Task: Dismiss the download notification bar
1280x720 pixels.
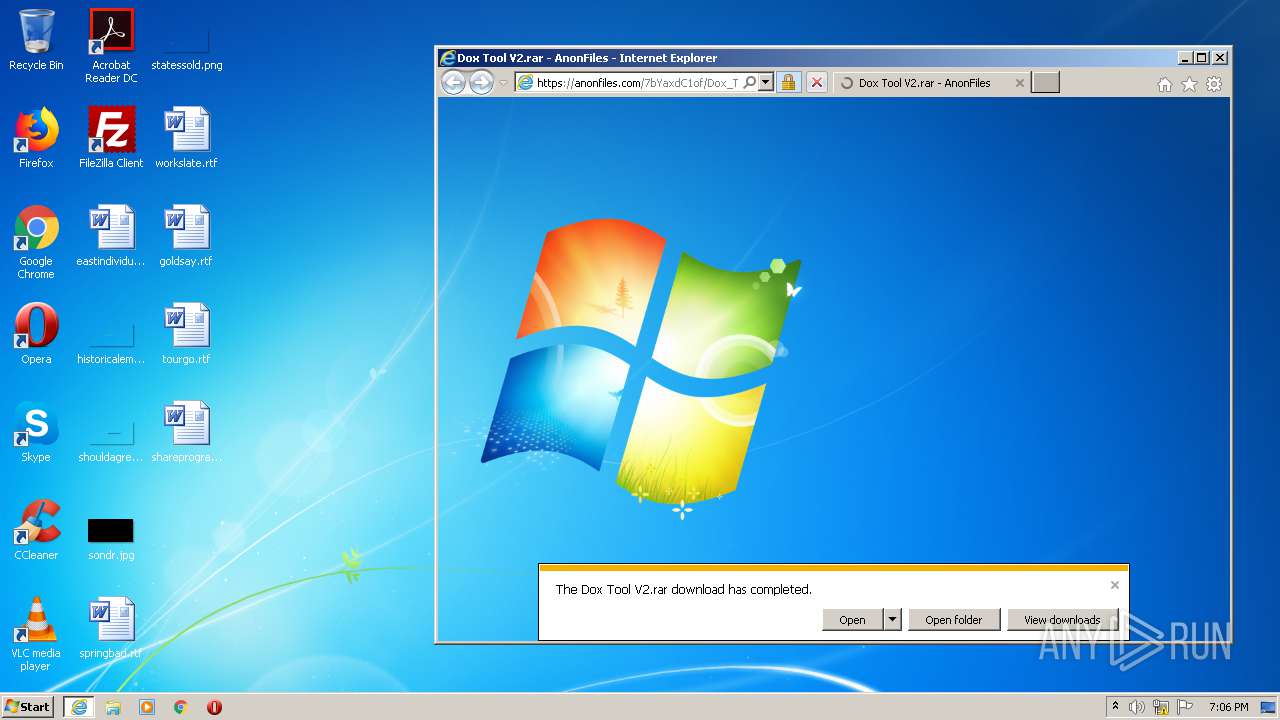Action: 1115,585
